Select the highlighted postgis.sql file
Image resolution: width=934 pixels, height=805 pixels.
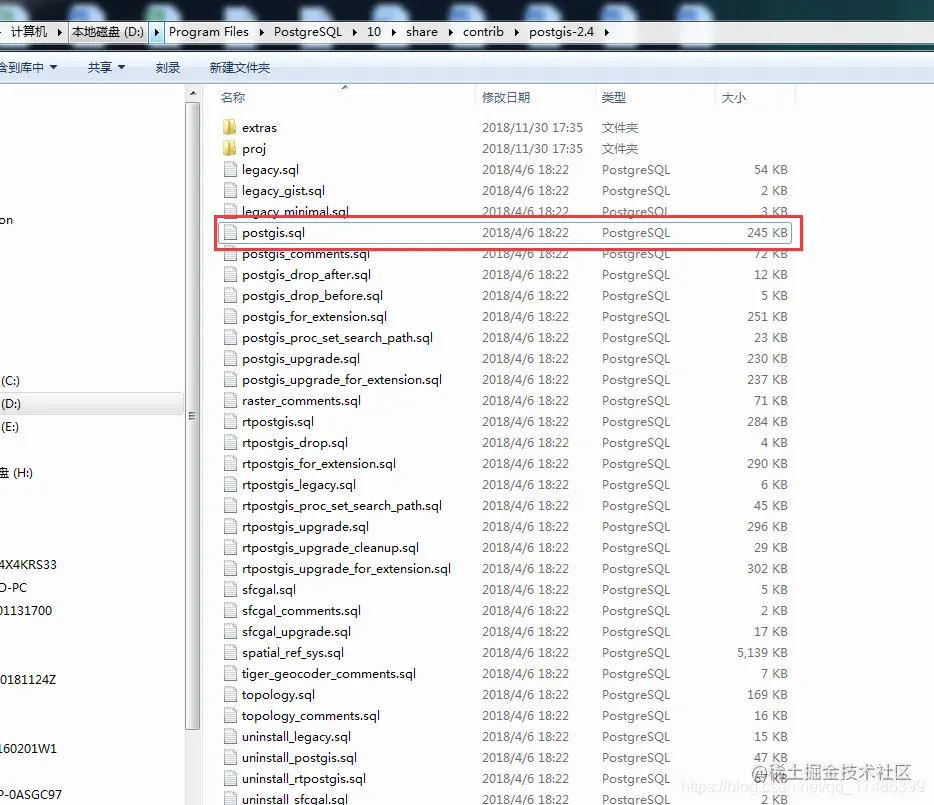[x=272, y=232]
